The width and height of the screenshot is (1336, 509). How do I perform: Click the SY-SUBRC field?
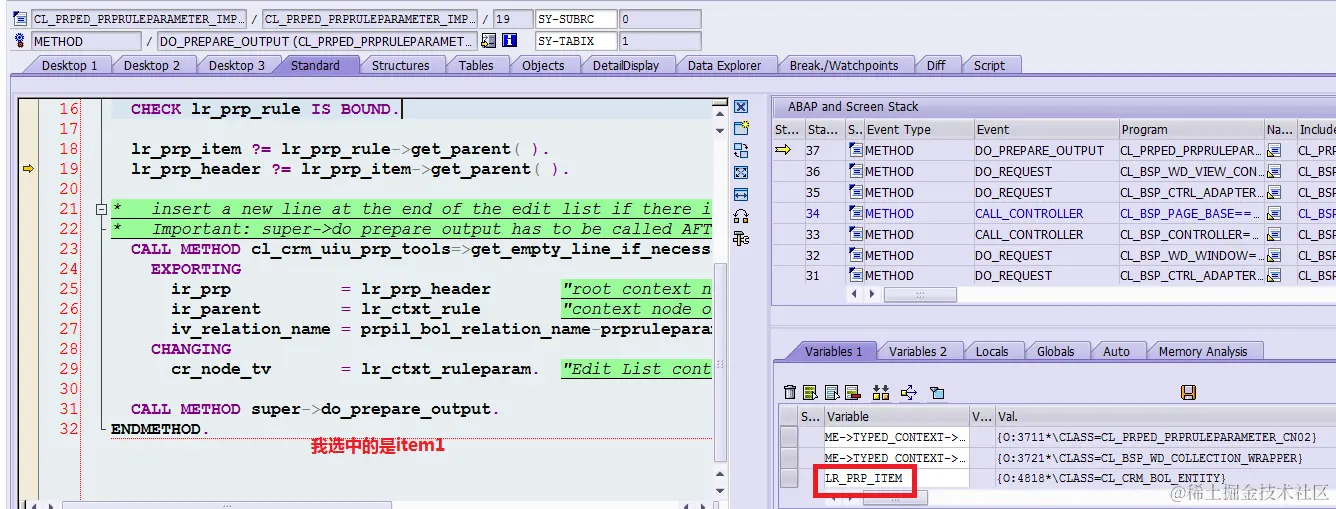[x=575, y=19]
